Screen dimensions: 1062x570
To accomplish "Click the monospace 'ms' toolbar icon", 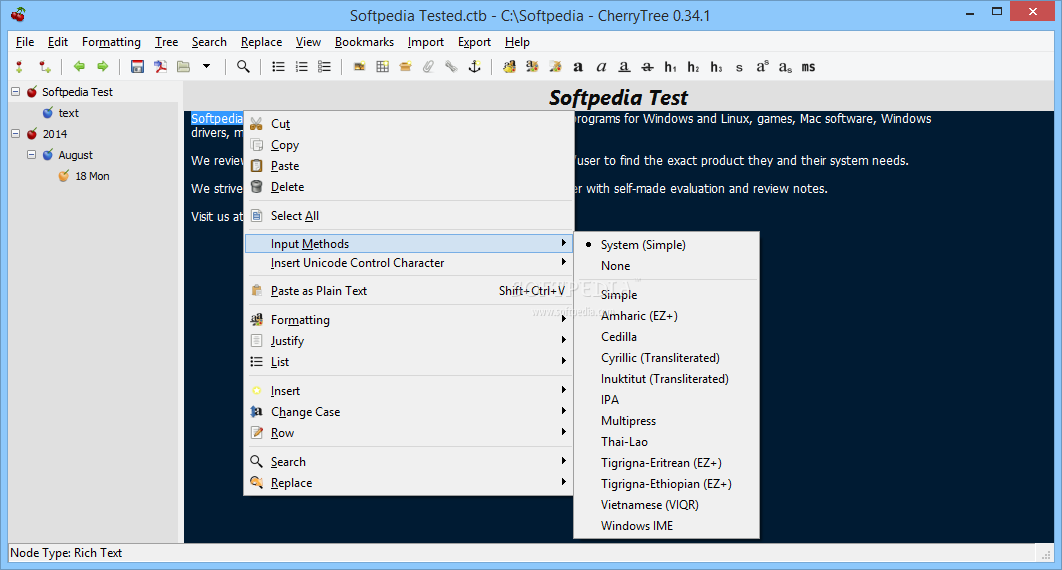I will pos(808,66).
